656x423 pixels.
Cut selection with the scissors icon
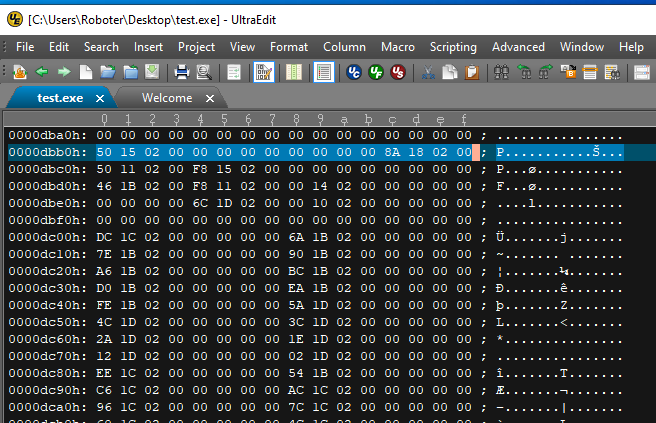(x=428, y=72)
